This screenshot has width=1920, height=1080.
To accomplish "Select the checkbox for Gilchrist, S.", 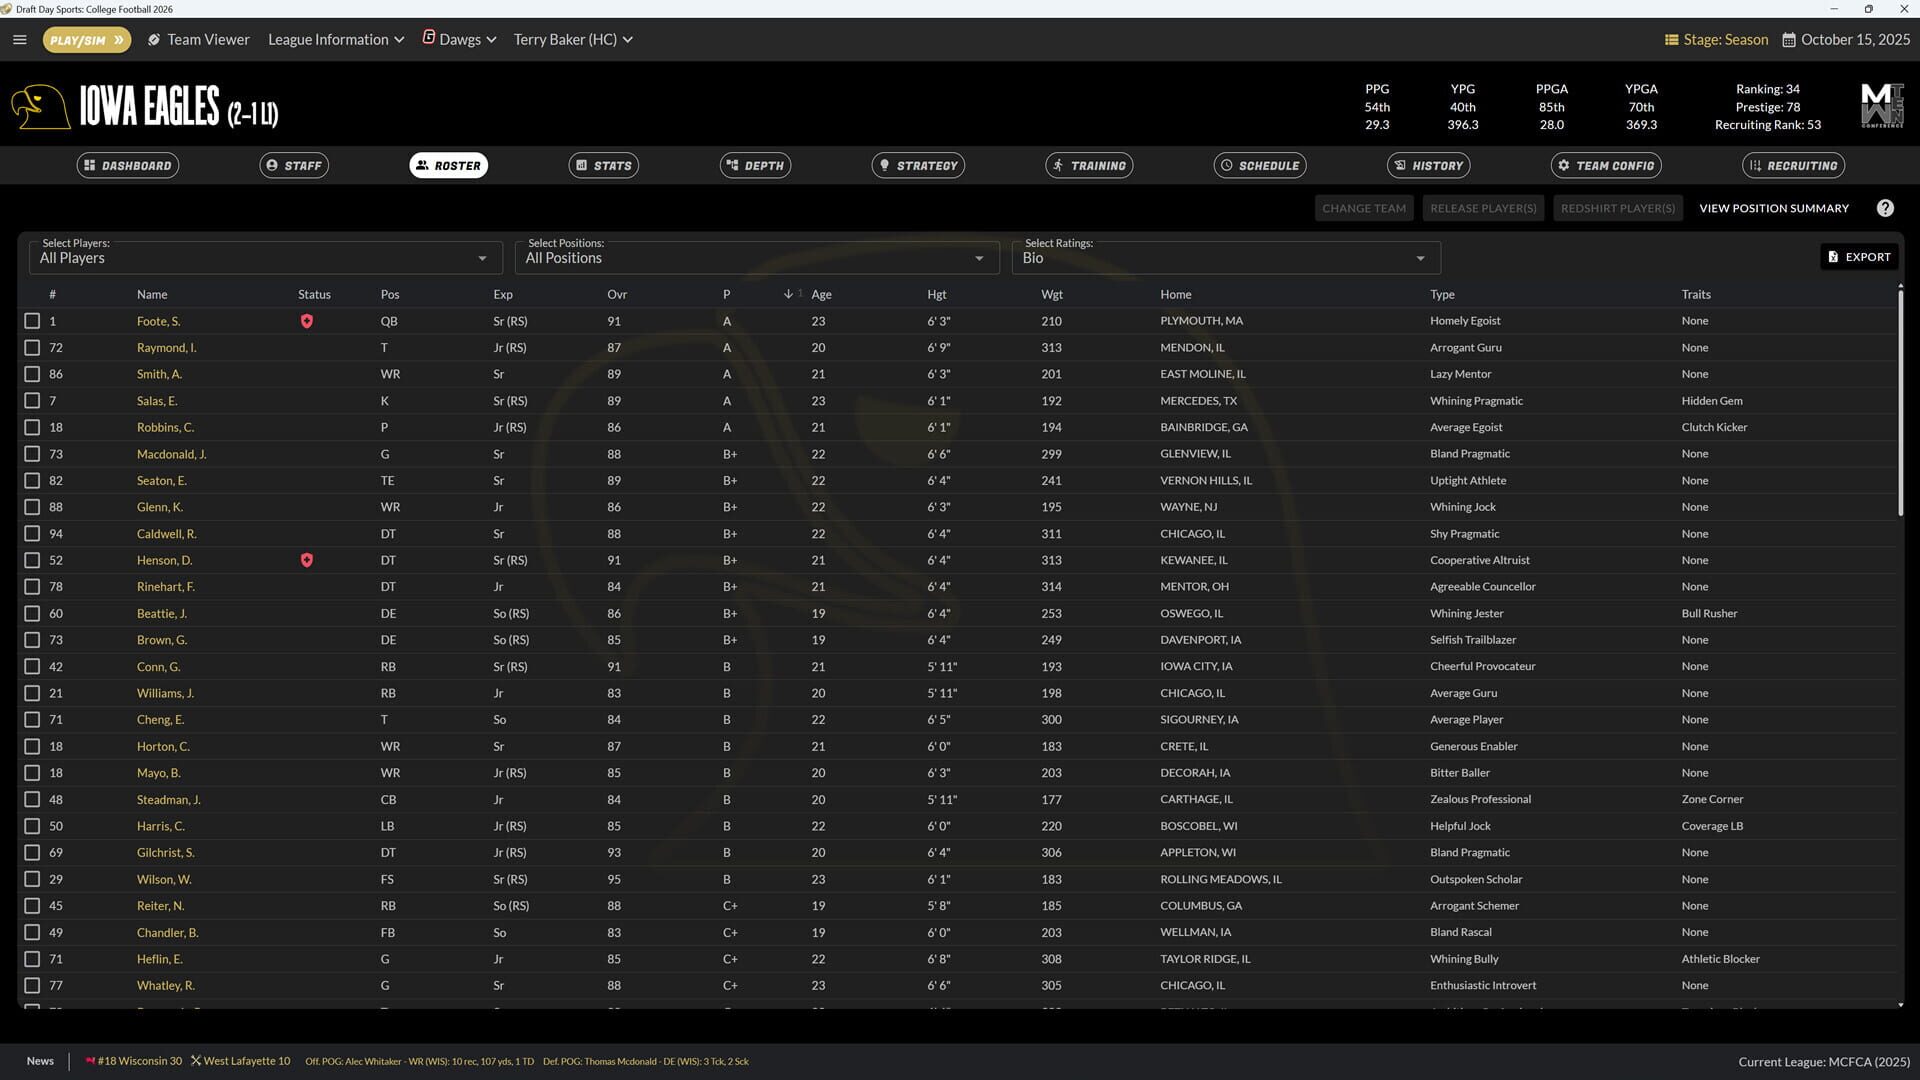I will (33, 852).
